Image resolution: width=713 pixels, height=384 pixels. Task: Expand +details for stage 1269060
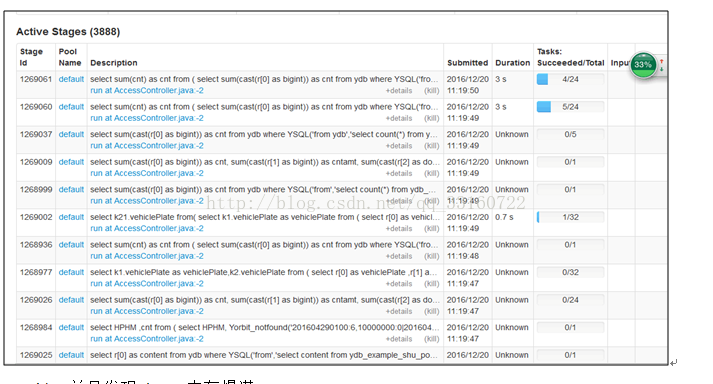(399, 118)
